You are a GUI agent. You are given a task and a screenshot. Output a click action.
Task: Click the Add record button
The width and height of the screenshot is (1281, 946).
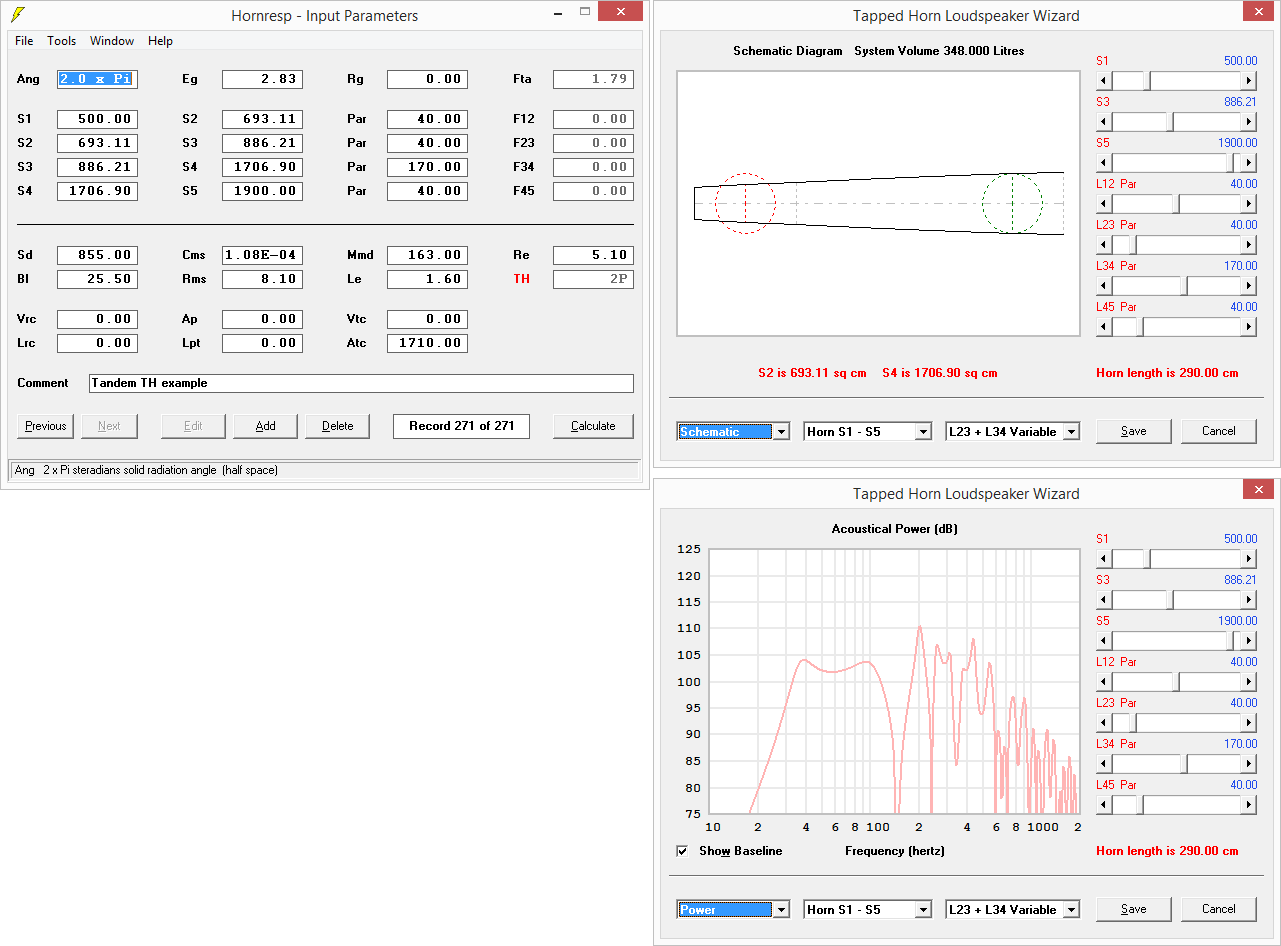[x=265, y=426]
